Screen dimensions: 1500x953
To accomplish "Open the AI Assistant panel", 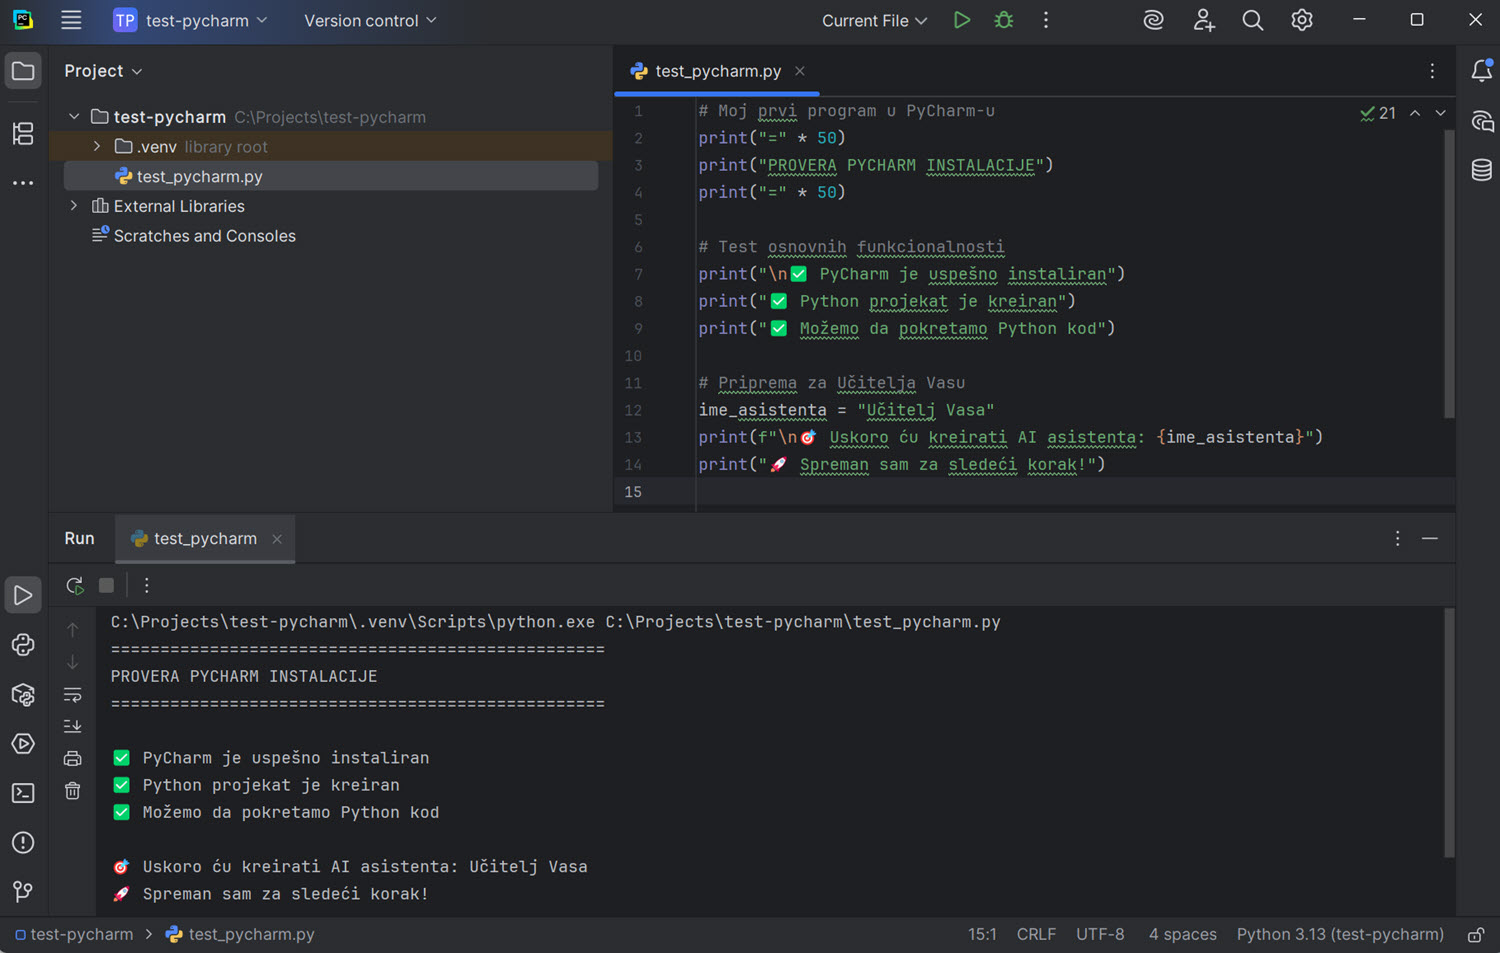I will (x=1481, y=121).
